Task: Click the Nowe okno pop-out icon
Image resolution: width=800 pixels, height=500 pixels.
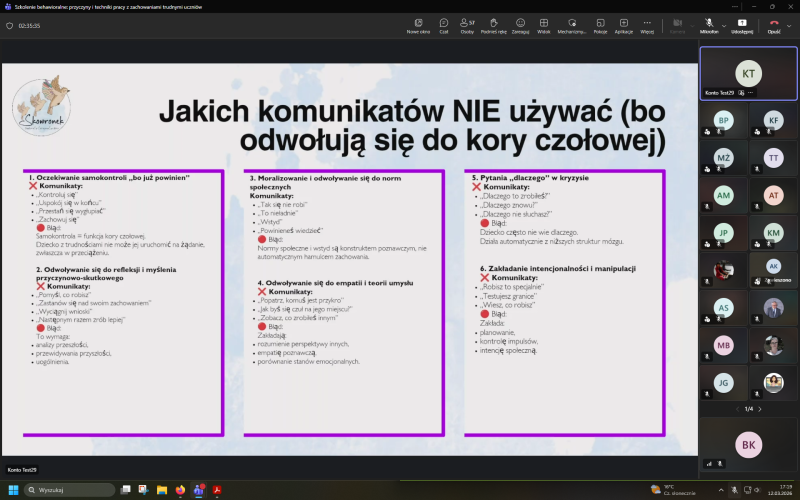Action: pos(418,24)
